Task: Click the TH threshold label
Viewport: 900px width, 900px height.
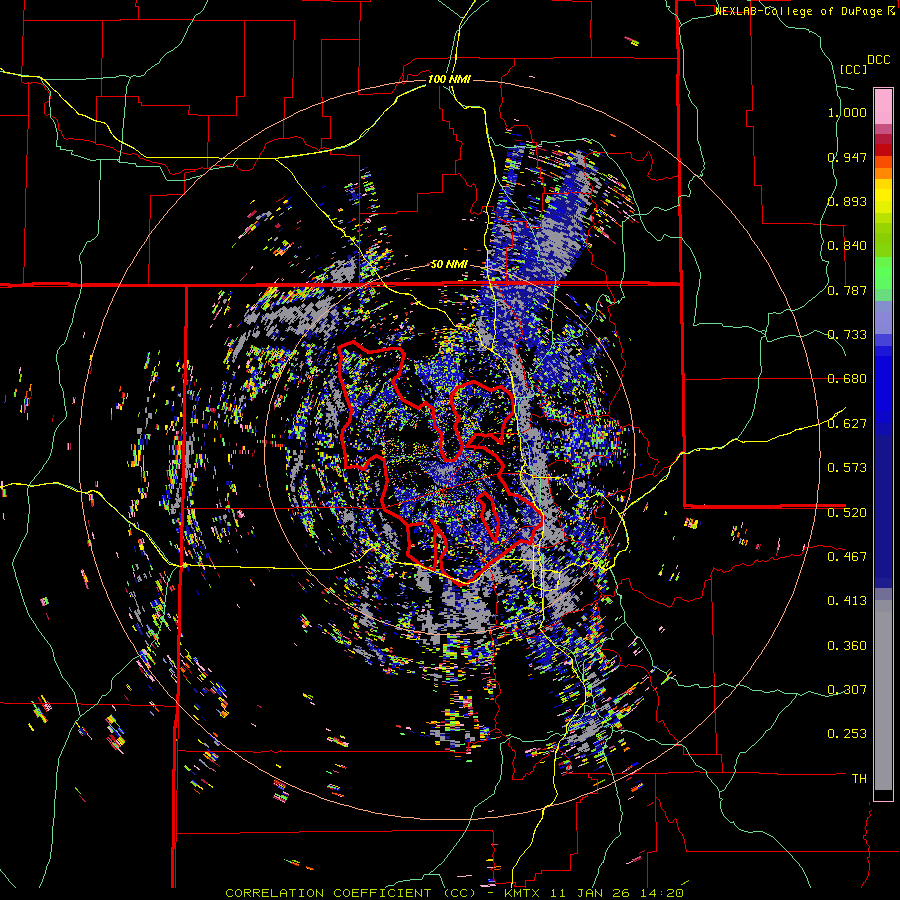Action: 859,779
